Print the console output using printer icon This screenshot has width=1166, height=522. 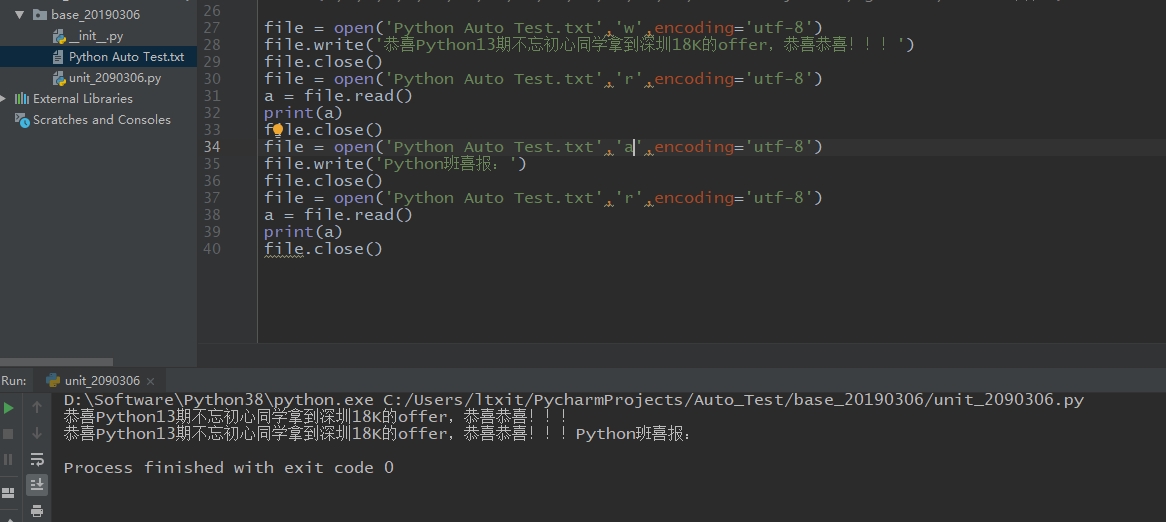click(x=37, y=511)
